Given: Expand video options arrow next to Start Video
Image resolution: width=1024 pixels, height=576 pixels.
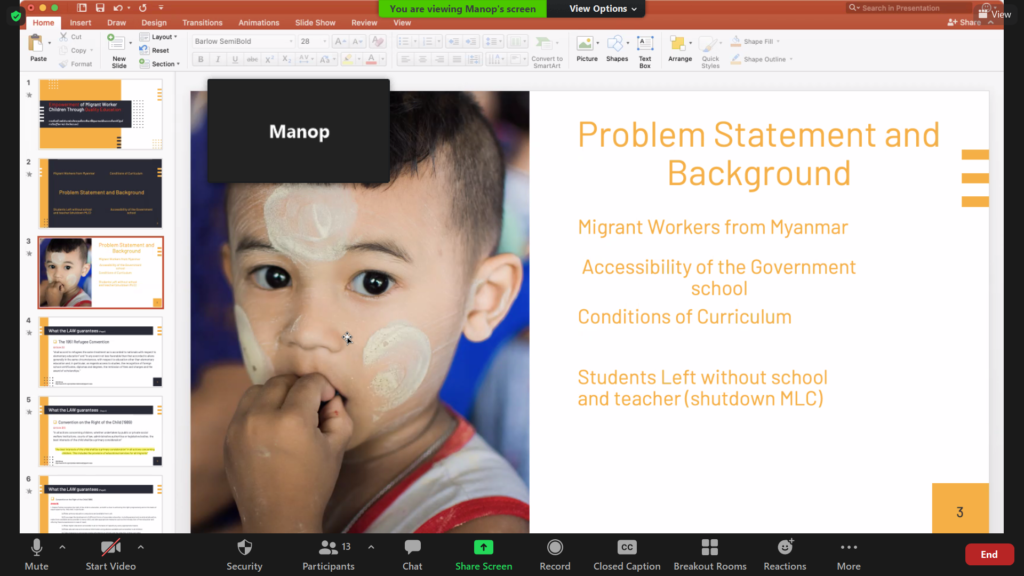Looking at the screenshot, I should (x=140, y=547).
